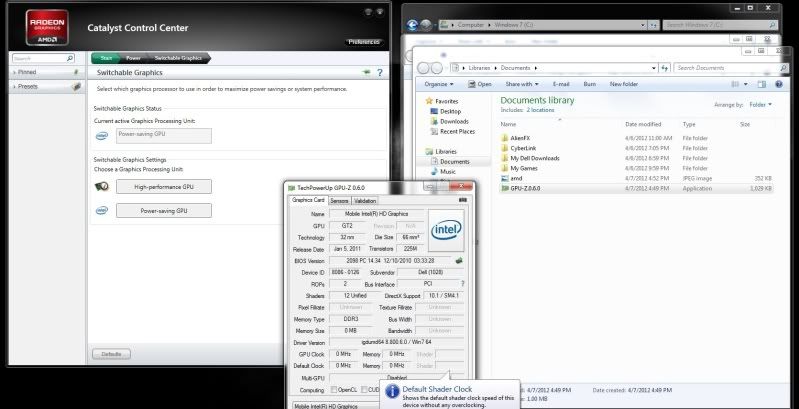
Task: Open help question mark on Switchable Graphics page
Action: coord(380,73)
